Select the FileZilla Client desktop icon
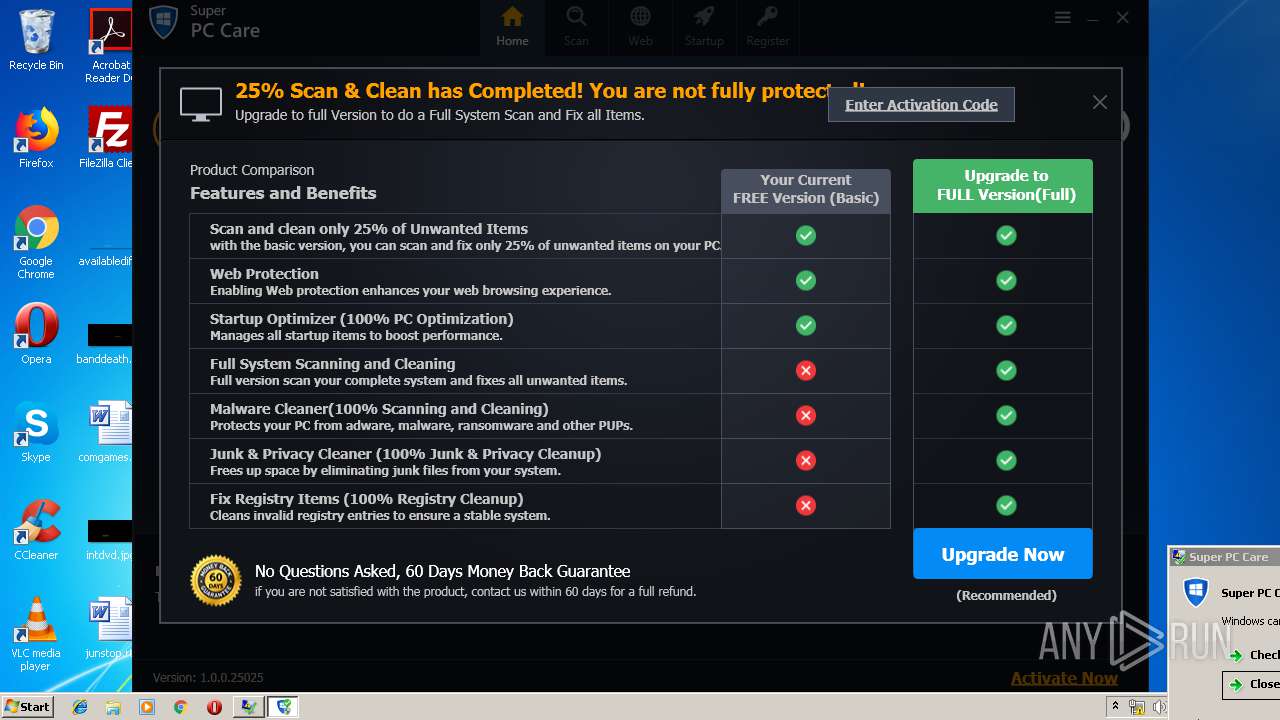The height and width of the screenshot is (720, 1280). [108, 139]
